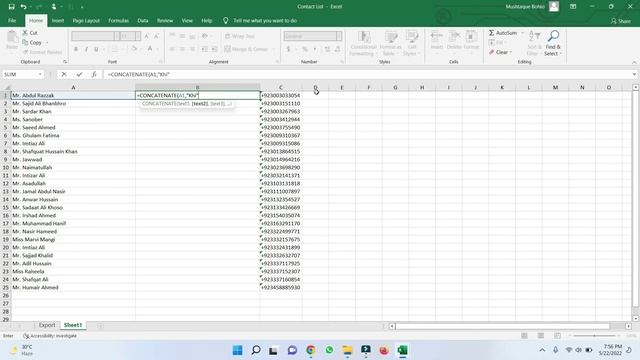Open Google Chrome from the taskbar

coord(311,350)
